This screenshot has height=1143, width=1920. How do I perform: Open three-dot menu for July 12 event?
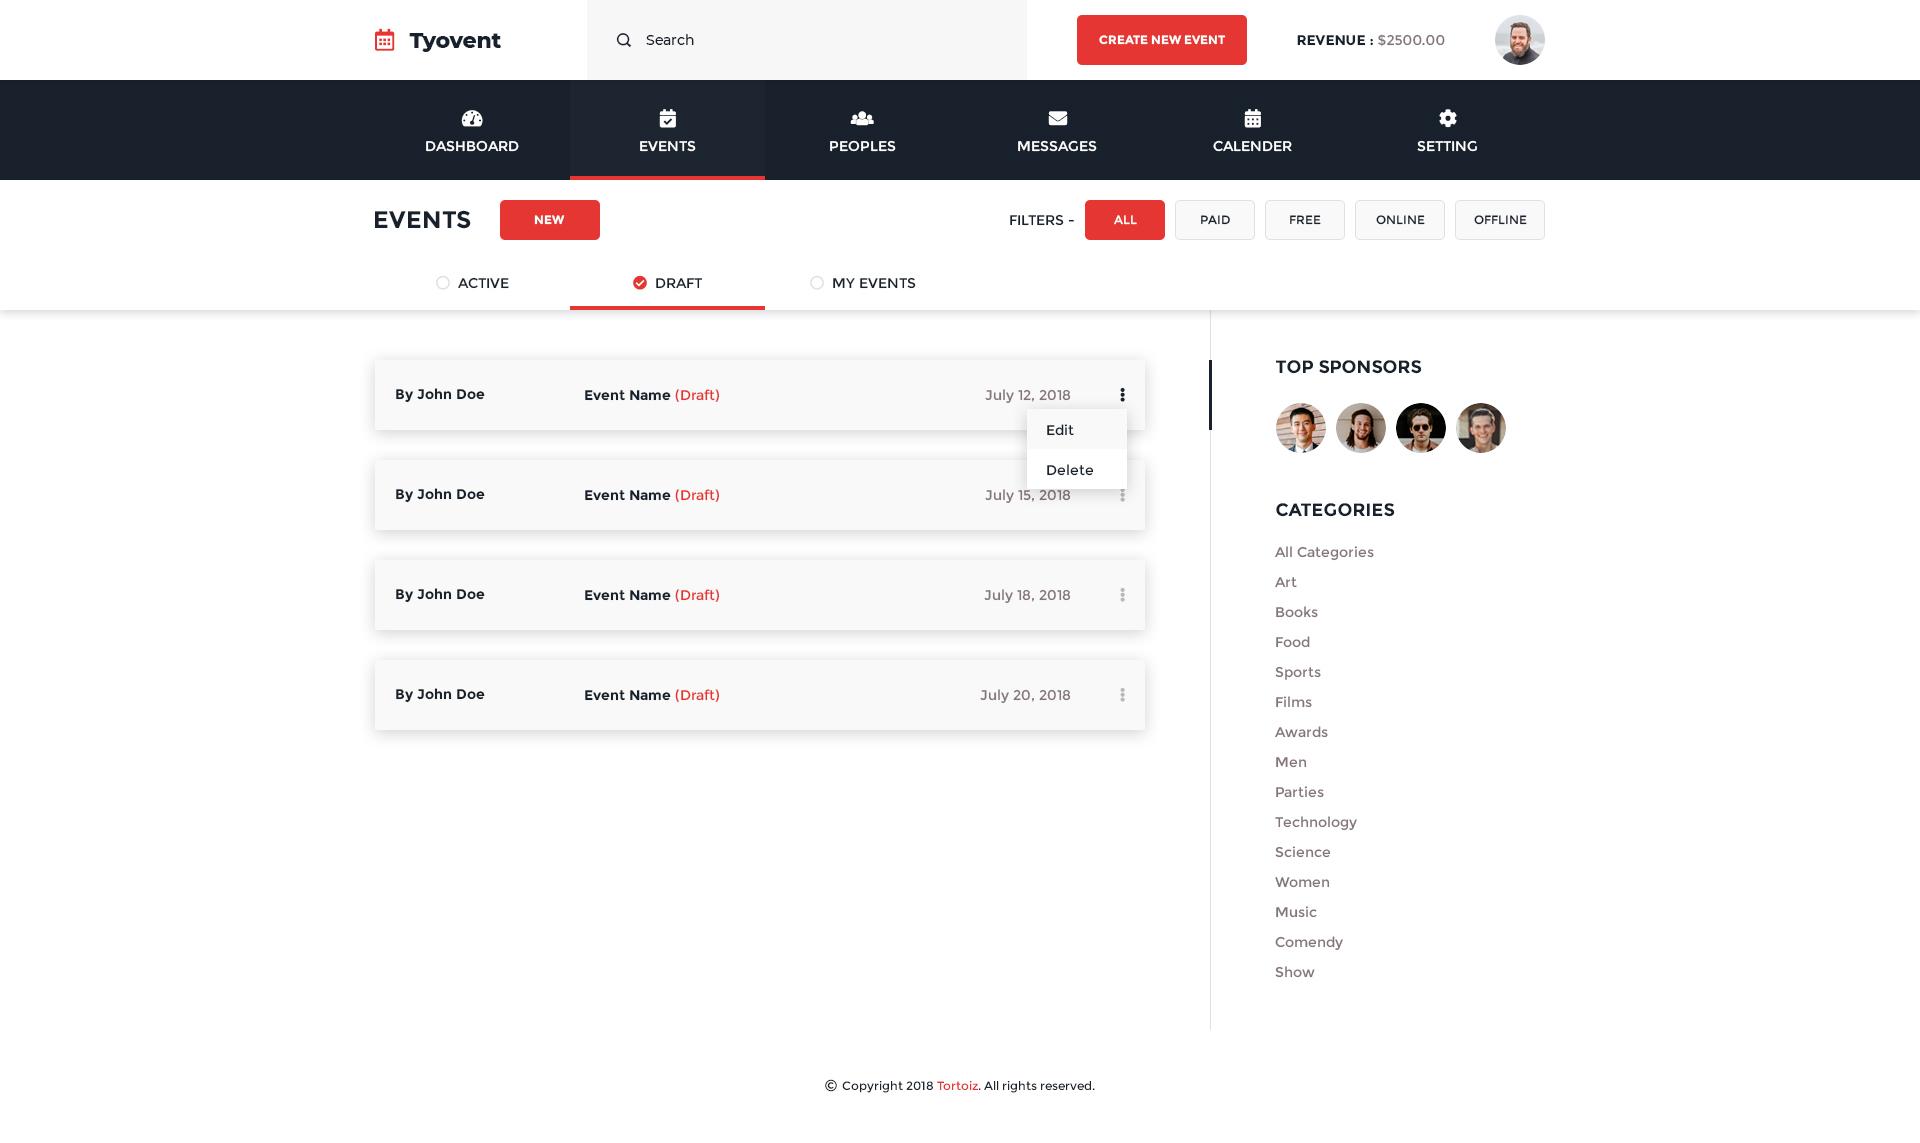click(x=1122, y=395)
